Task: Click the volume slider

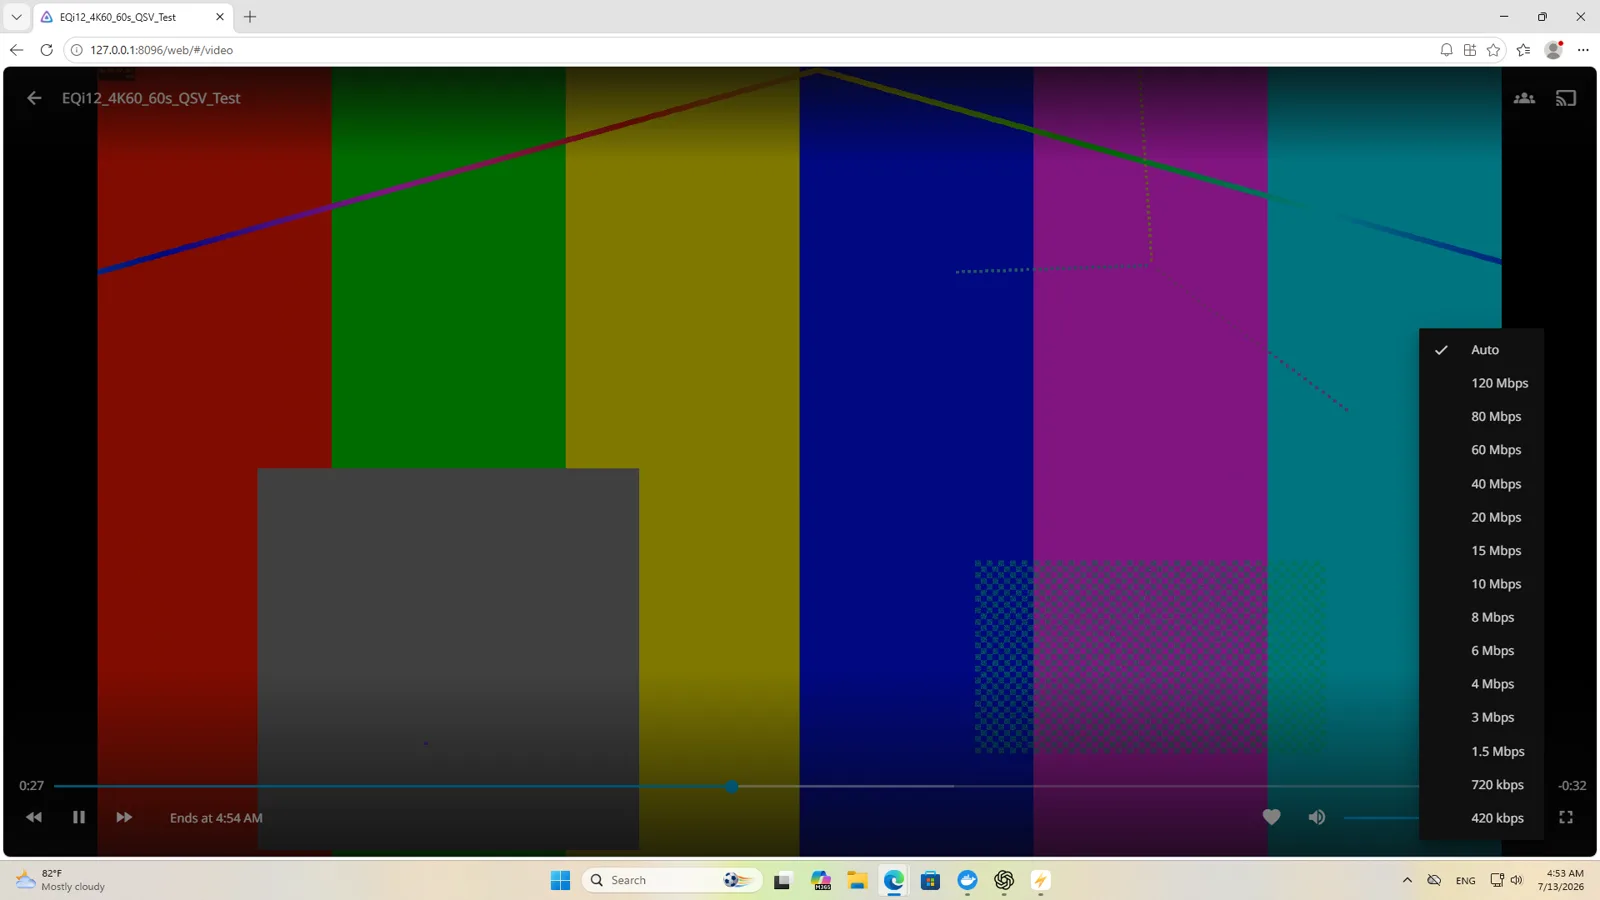Action: tap(1381, 817)
